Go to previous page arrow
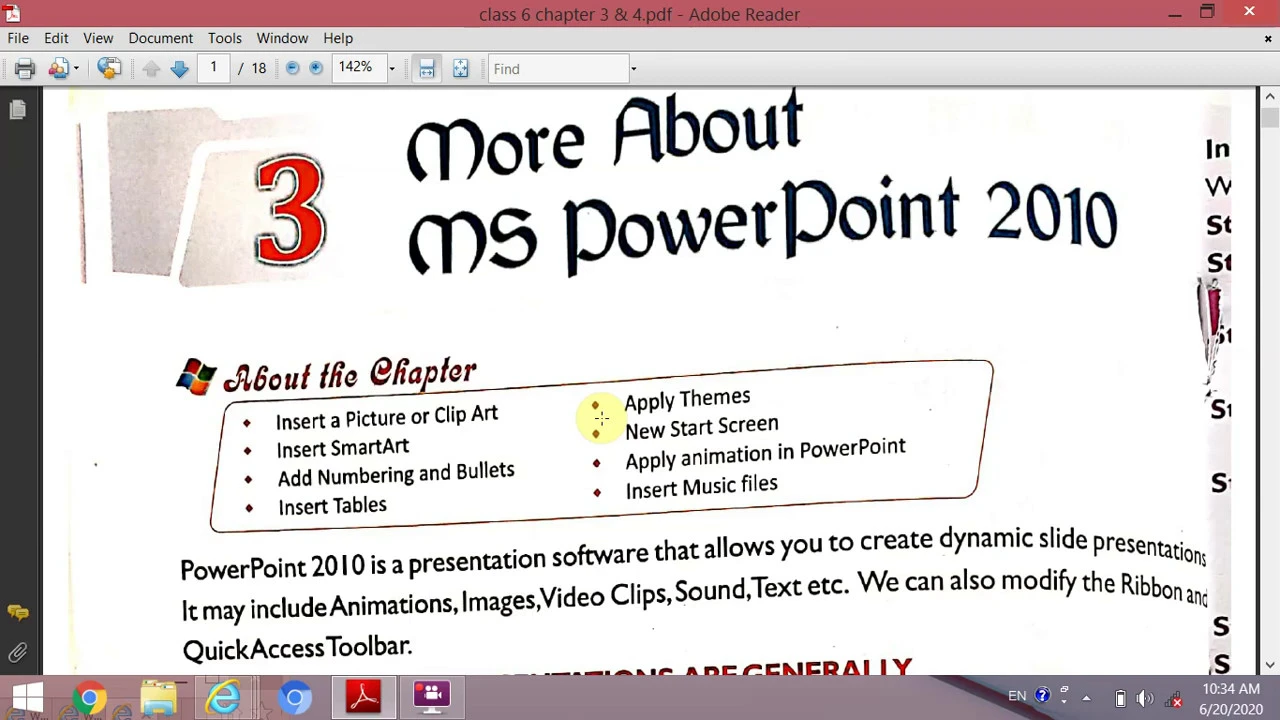Image resolution: width=1280 pixels, height=720 pixels. [151, 68]
